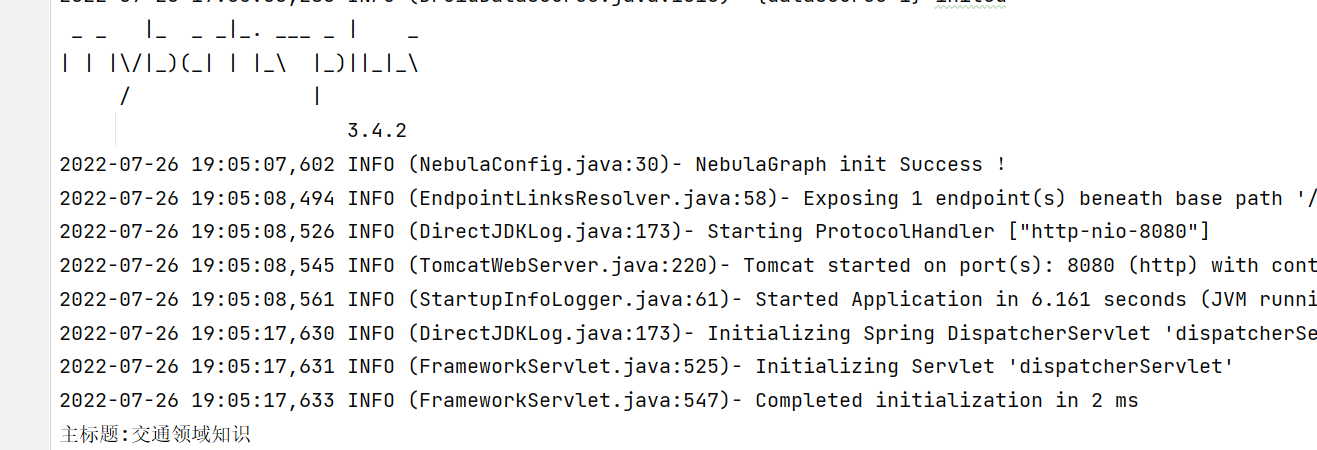
Task: Click the "NebulaGraph init Success !" message
Action: tap(850, 165)
